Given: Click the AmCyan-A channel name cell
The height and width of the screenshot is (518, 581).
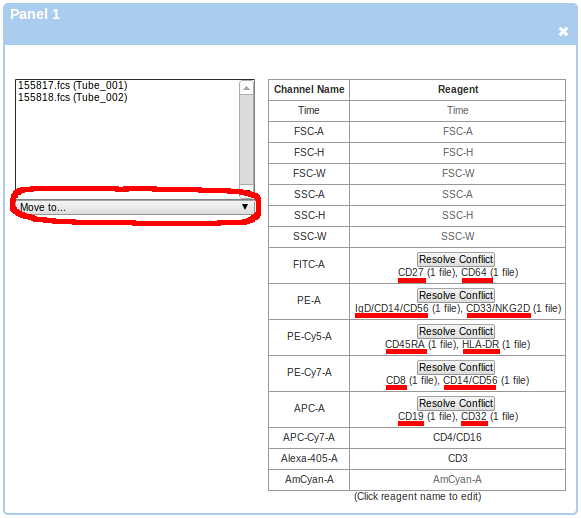Looking at the screenshot, I should pyautogui.click(x=309, y=479).
